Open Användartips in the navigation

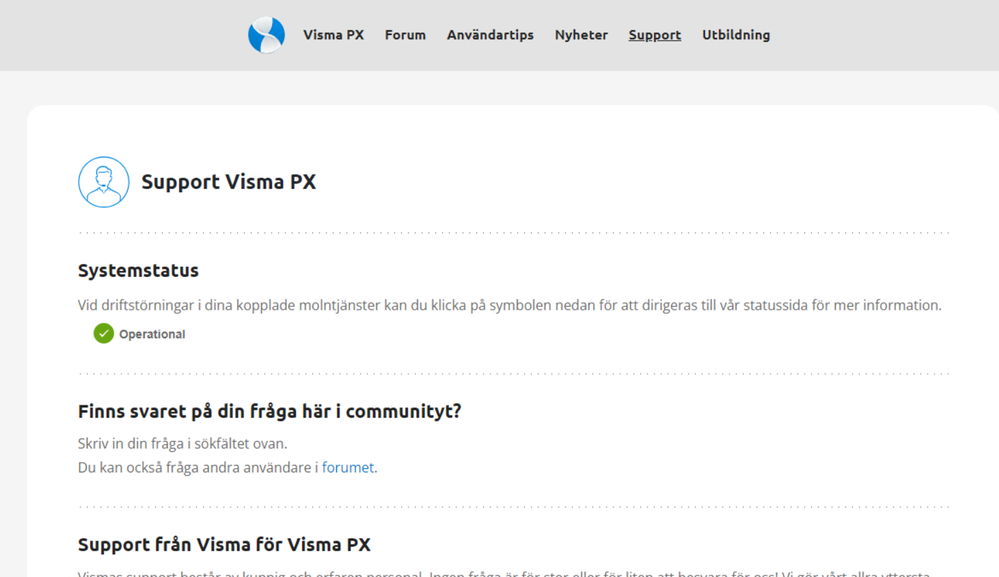(490, 35)
